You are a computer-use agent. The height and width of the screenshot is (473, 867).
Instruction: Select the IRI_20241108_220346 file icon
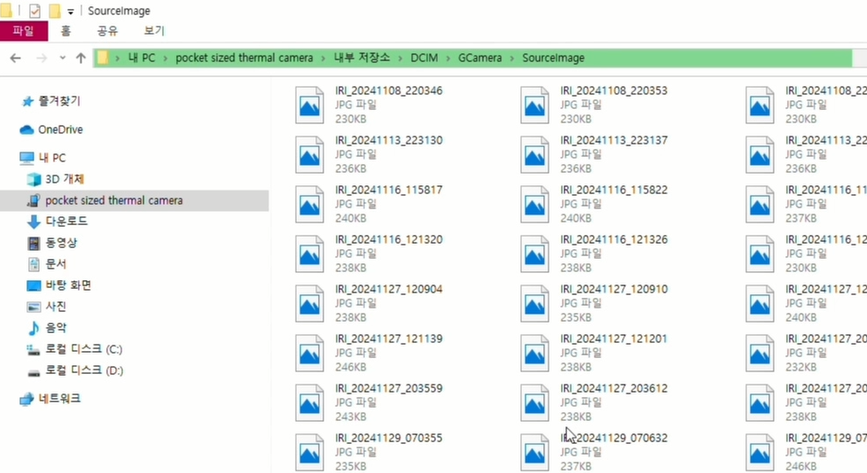(310, 105)
